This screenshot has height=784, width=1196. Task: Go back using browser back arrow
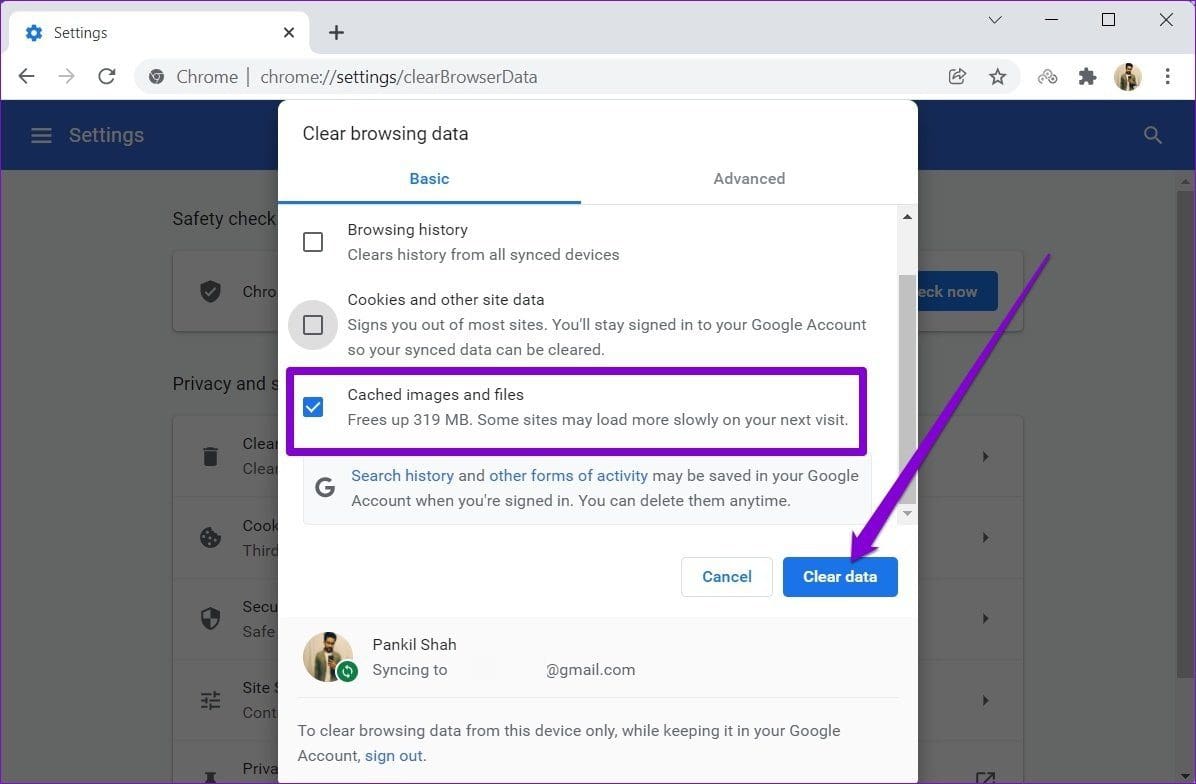[x=27, y=76]
